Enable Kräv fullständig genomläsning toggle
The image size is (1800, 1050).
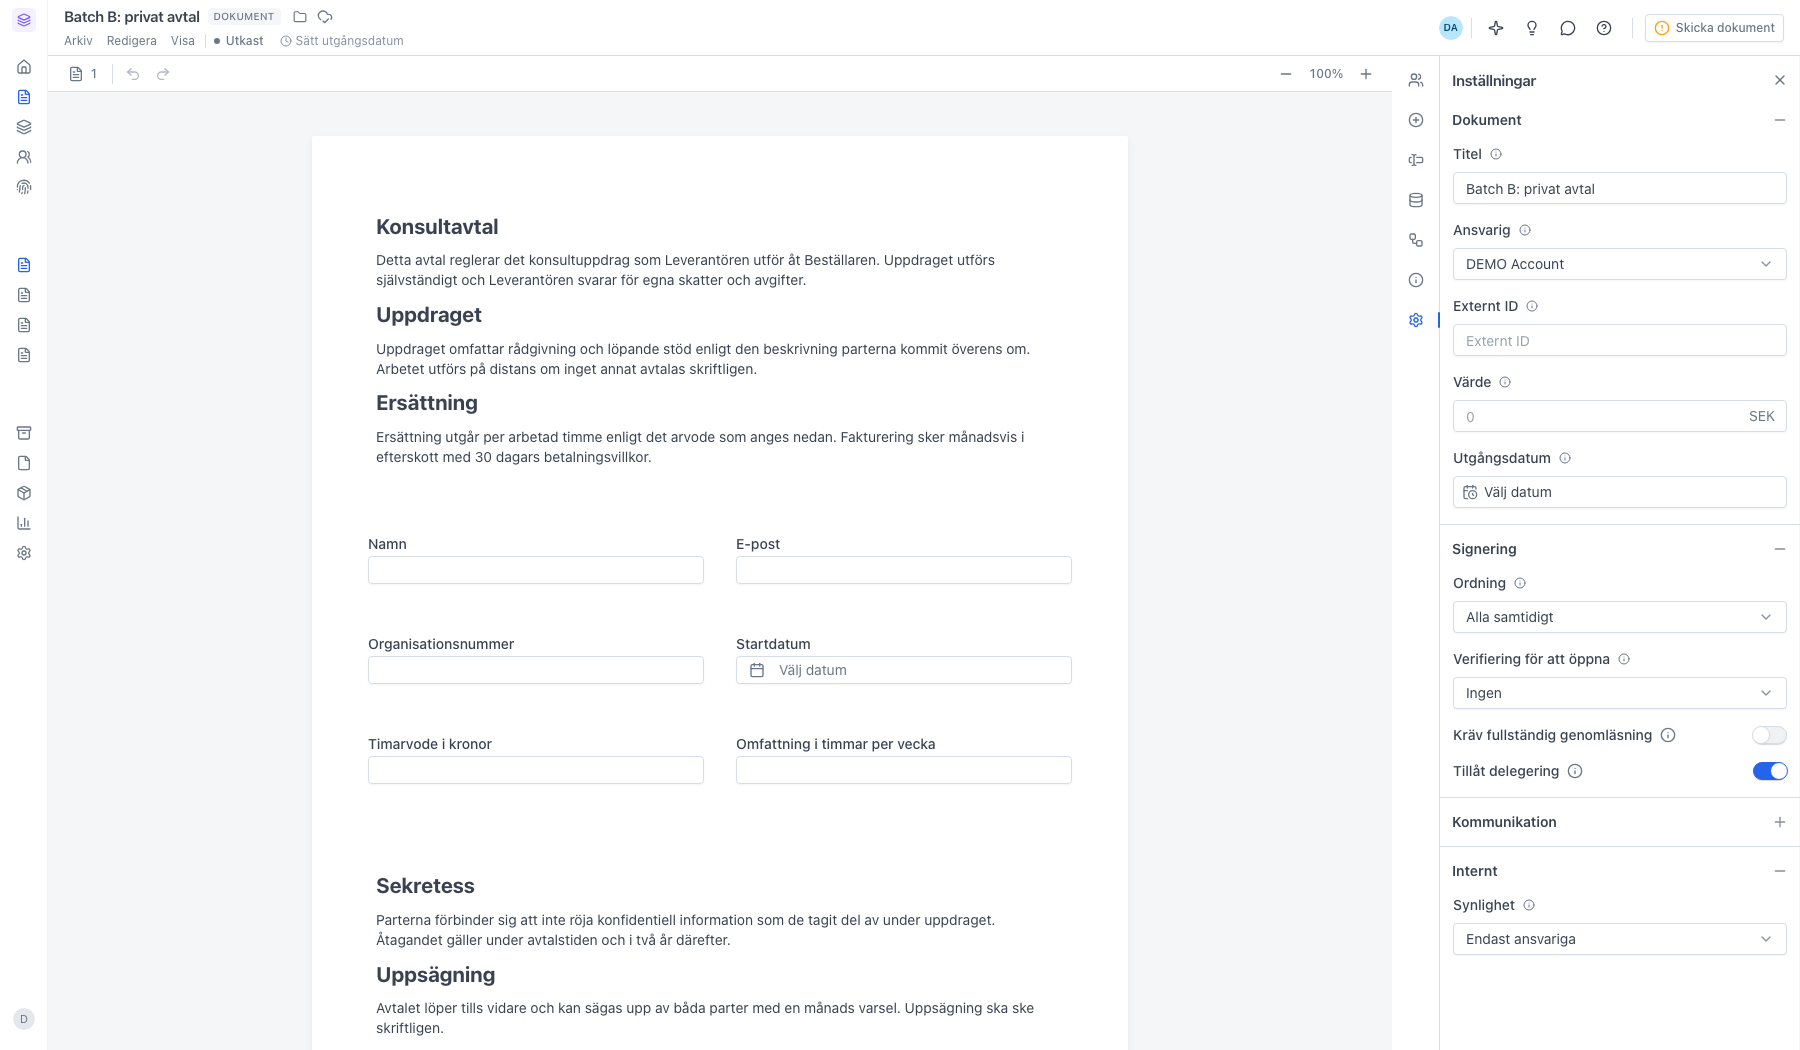point(1769,735)
